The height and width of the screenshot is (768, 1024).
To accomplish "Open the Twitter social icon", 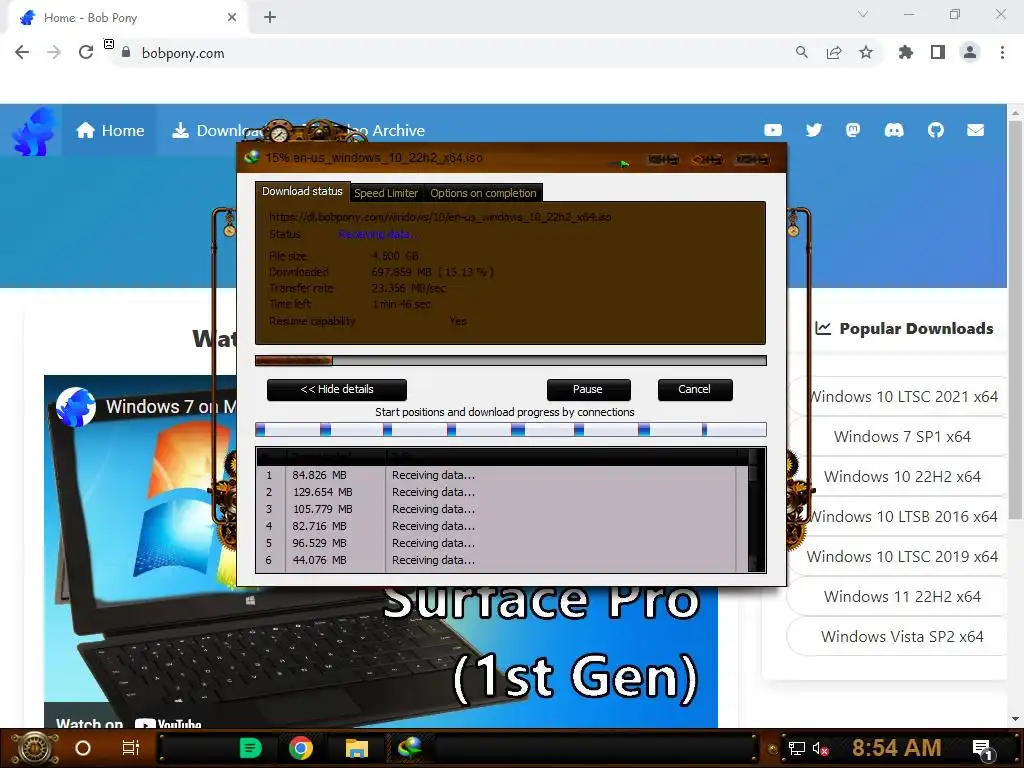I will [x=814, y=130].
